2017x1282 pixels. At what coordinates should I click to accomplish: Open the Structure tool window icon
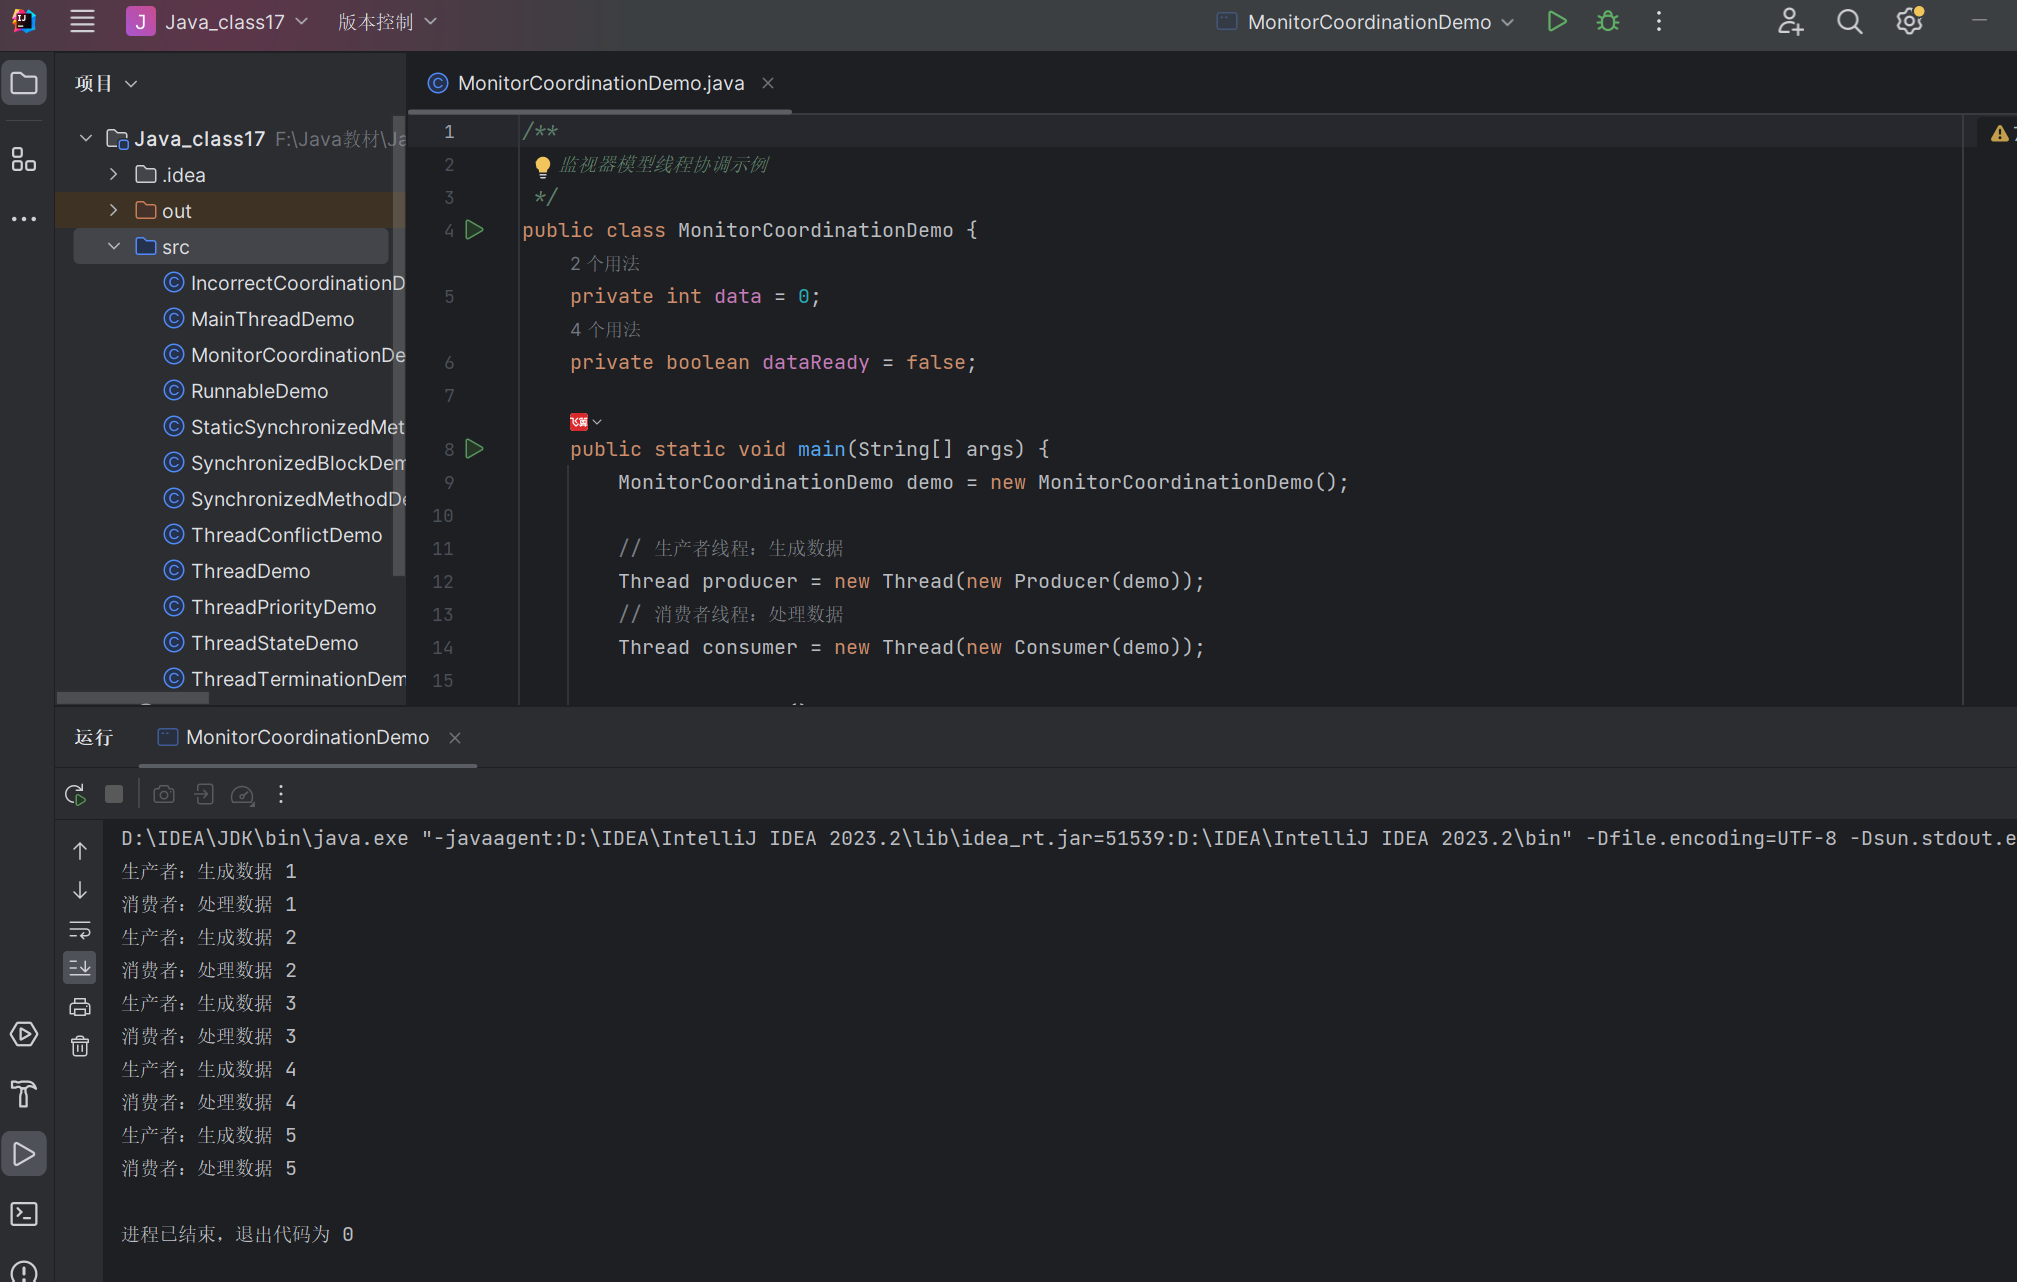(x=24, y=159)
